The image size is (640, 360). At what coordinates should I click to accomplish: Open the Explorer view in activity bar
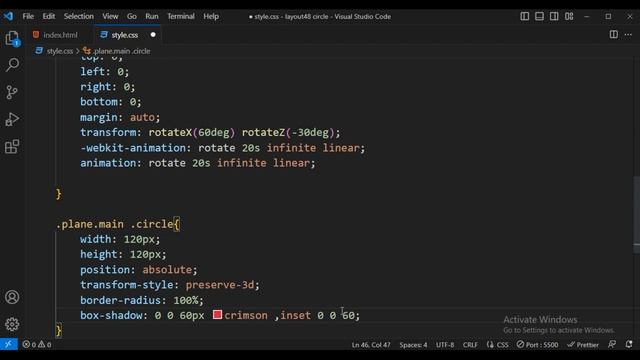pos(12,39)
